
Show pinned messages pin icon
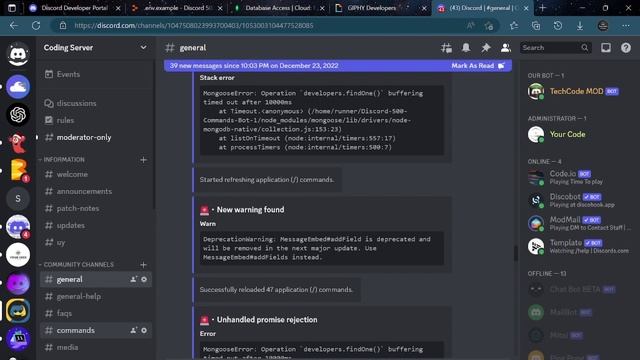[x=486, y=48]
